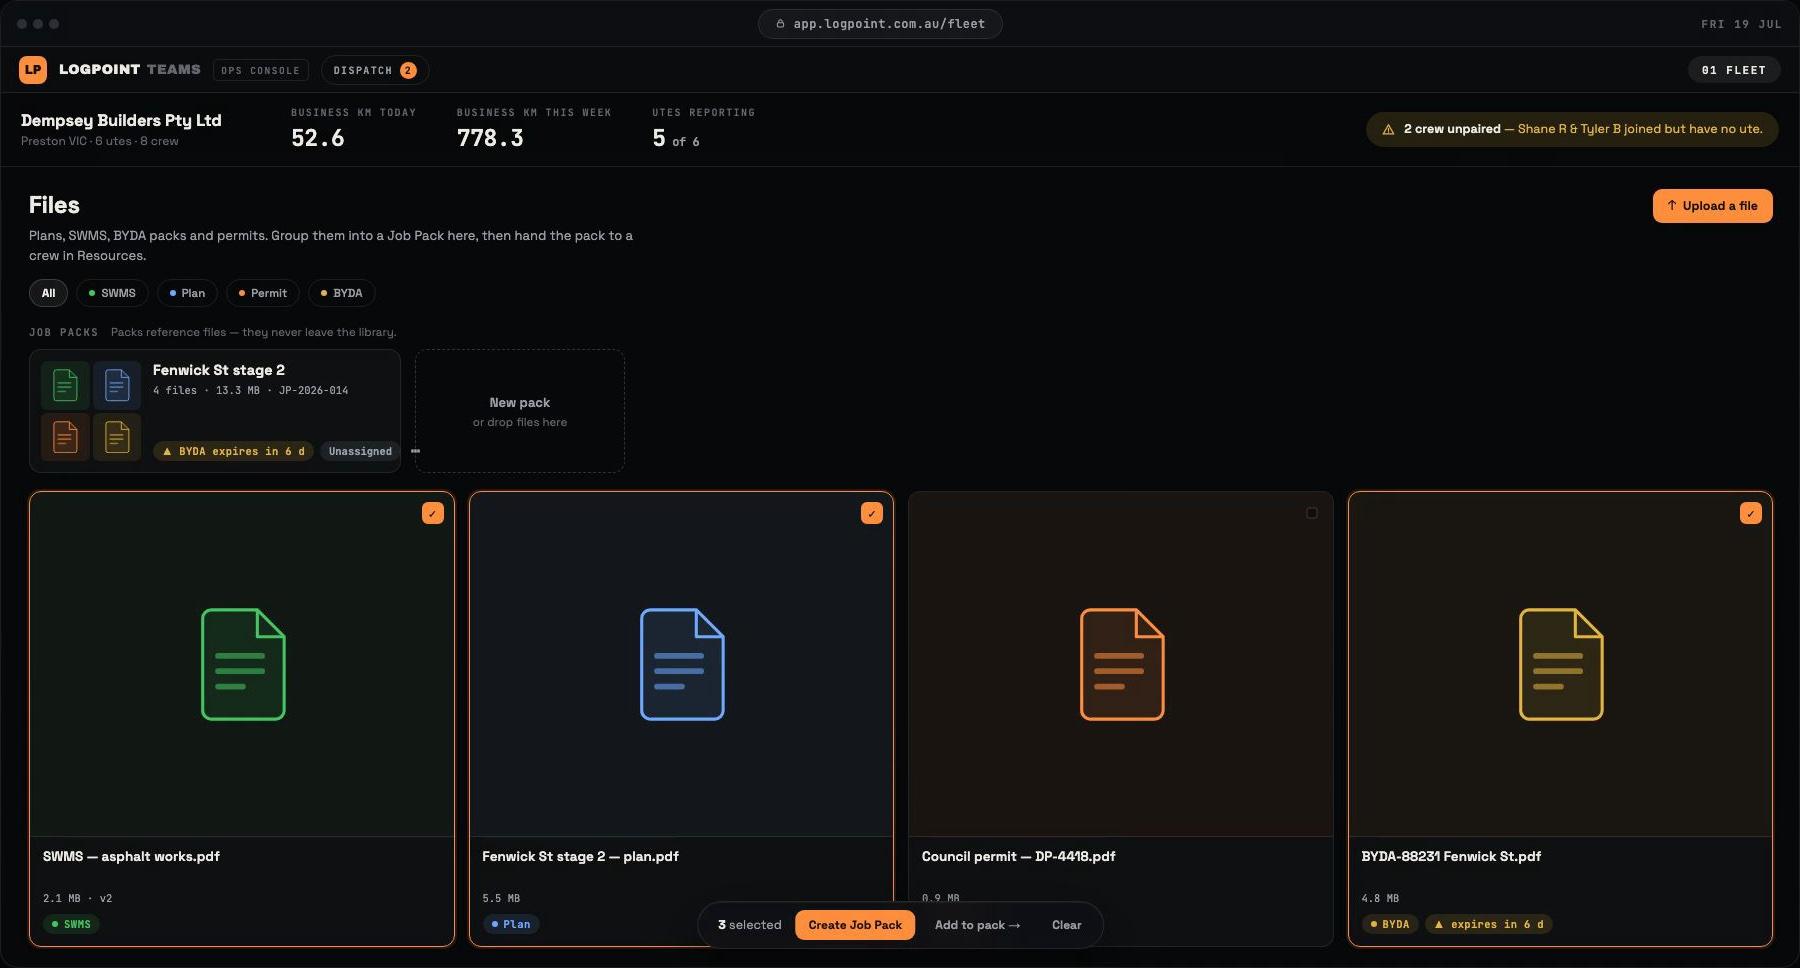Click Dempsey Builders Pty Ltd company name

121,120
